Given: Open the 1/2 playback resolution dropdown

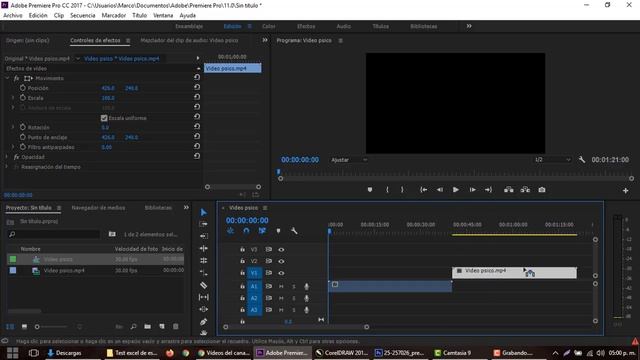Looking at the screenshot, I should pyautogui.click(x=552, y=160).
